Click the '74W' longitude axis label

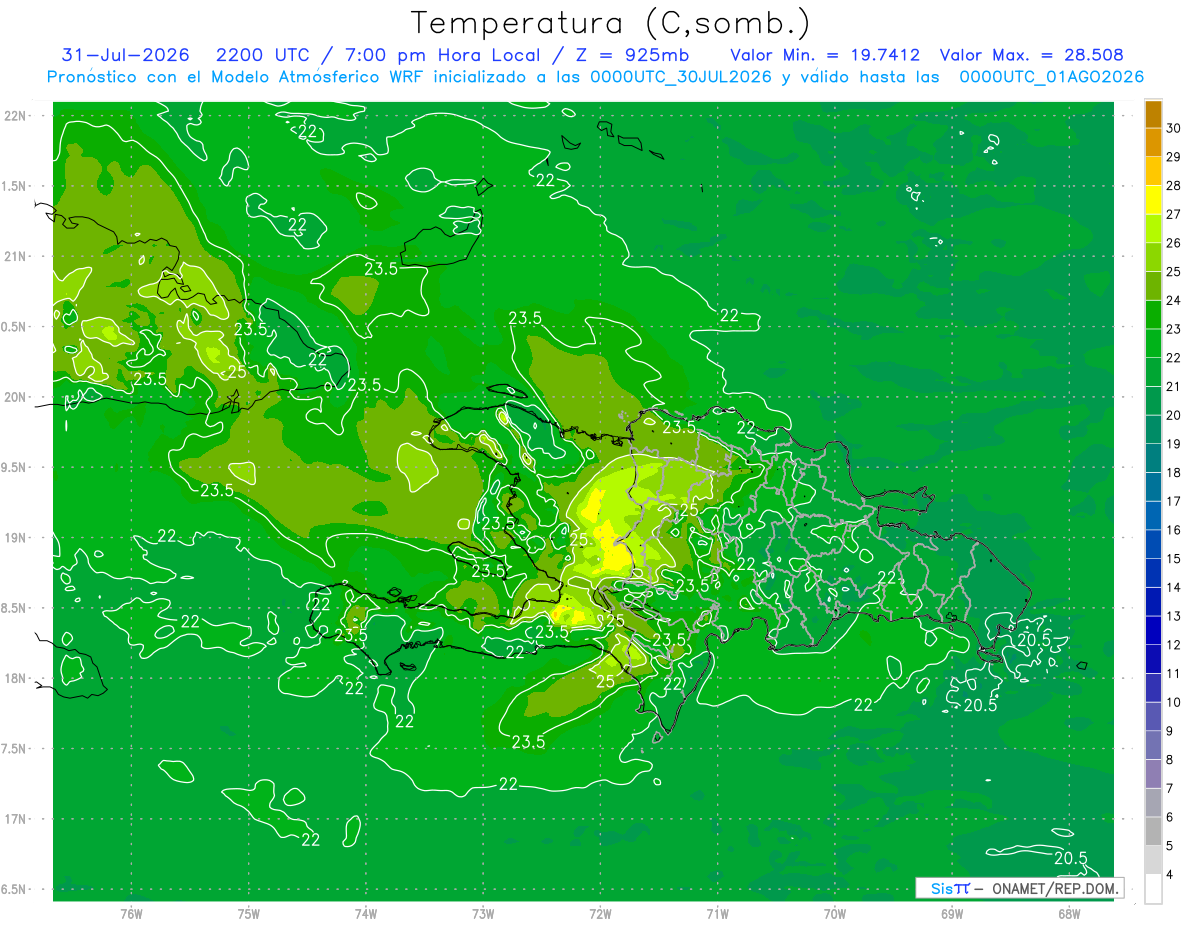[x=366, y=914]
